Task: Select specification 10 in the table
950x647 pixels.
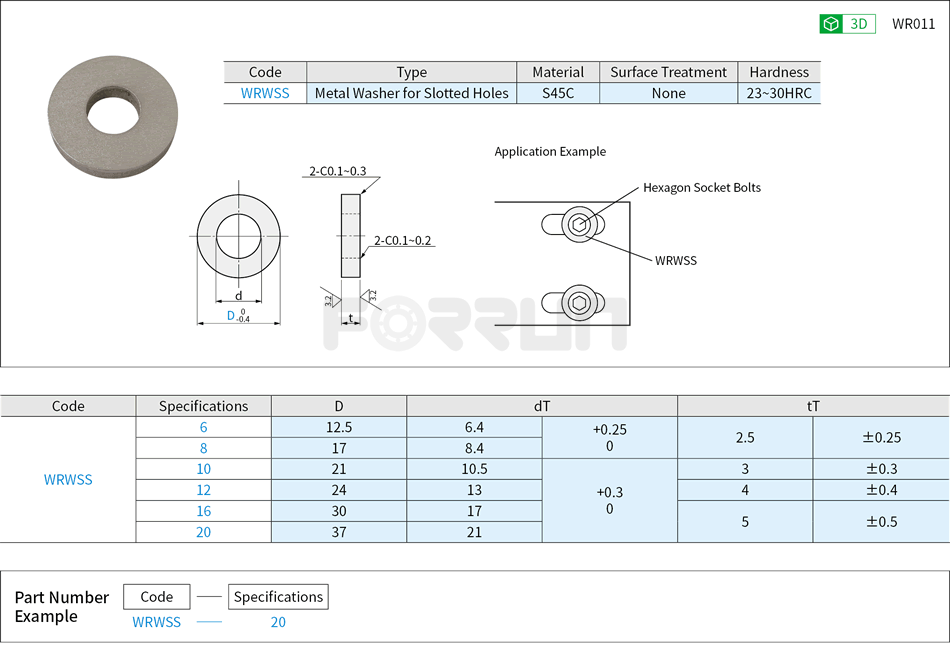Action: pyautogui.click(x=203, y=469)
